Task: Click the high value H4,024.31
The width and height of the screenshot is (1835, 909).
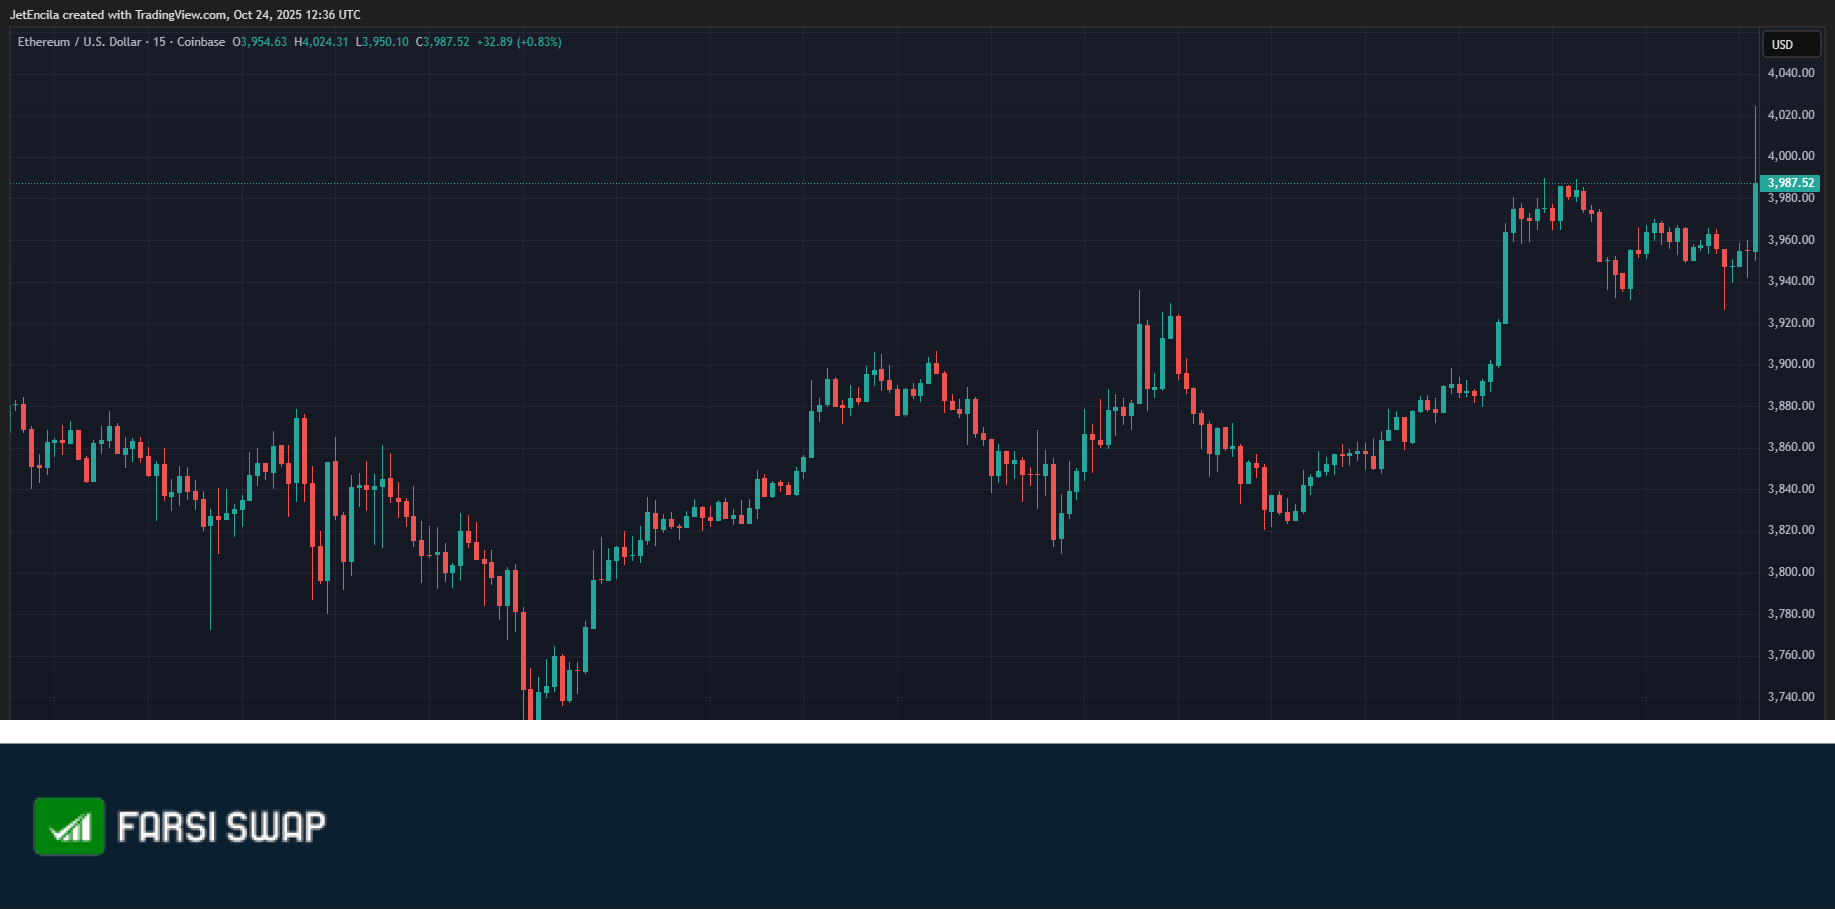Action: pyautogui.click(x=321, y=42)
